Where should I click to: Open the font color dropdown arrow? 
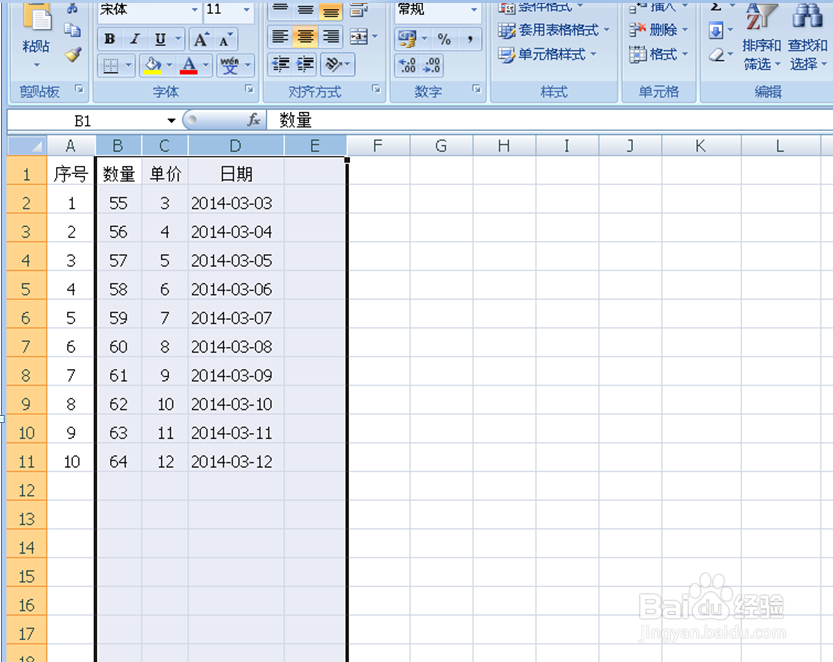click(x=206, y=66)
